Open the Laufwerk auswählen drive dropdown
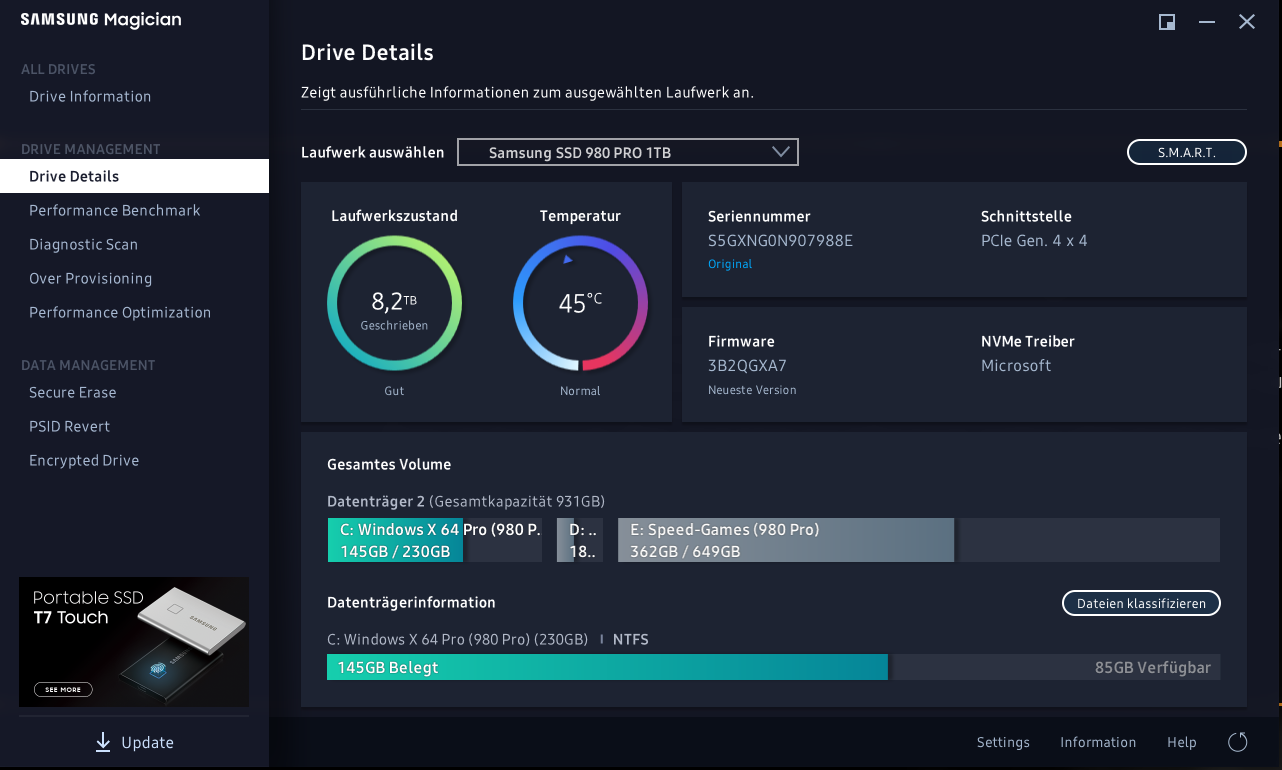This screenshot has height=770, width=1282. 627,151
